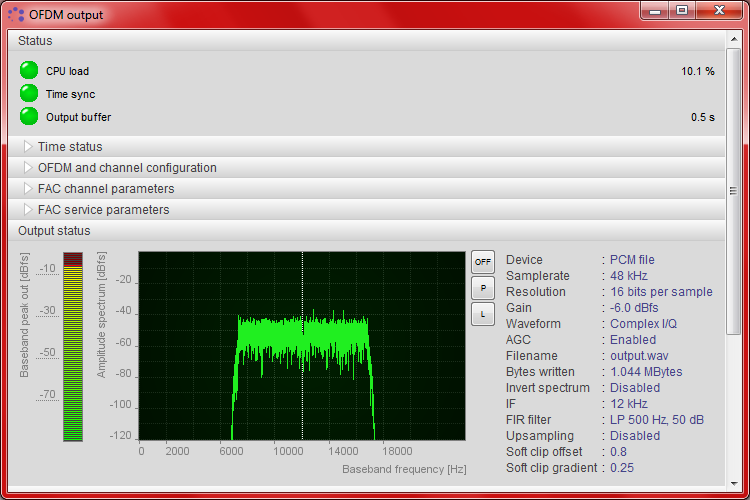
Task: Click the AGC value Enabled
Action: tap(633, 340)
